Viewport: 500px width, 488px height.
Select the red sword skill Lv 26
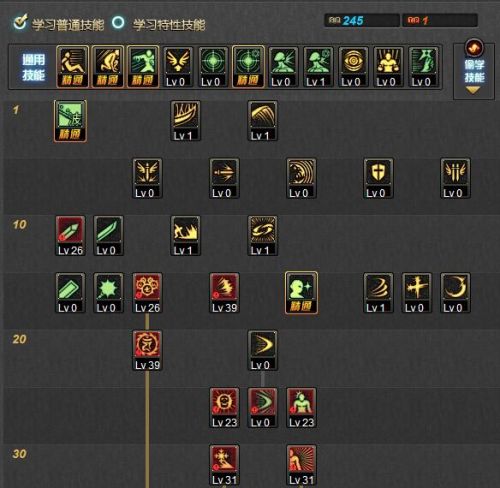[x=70, y=236]
